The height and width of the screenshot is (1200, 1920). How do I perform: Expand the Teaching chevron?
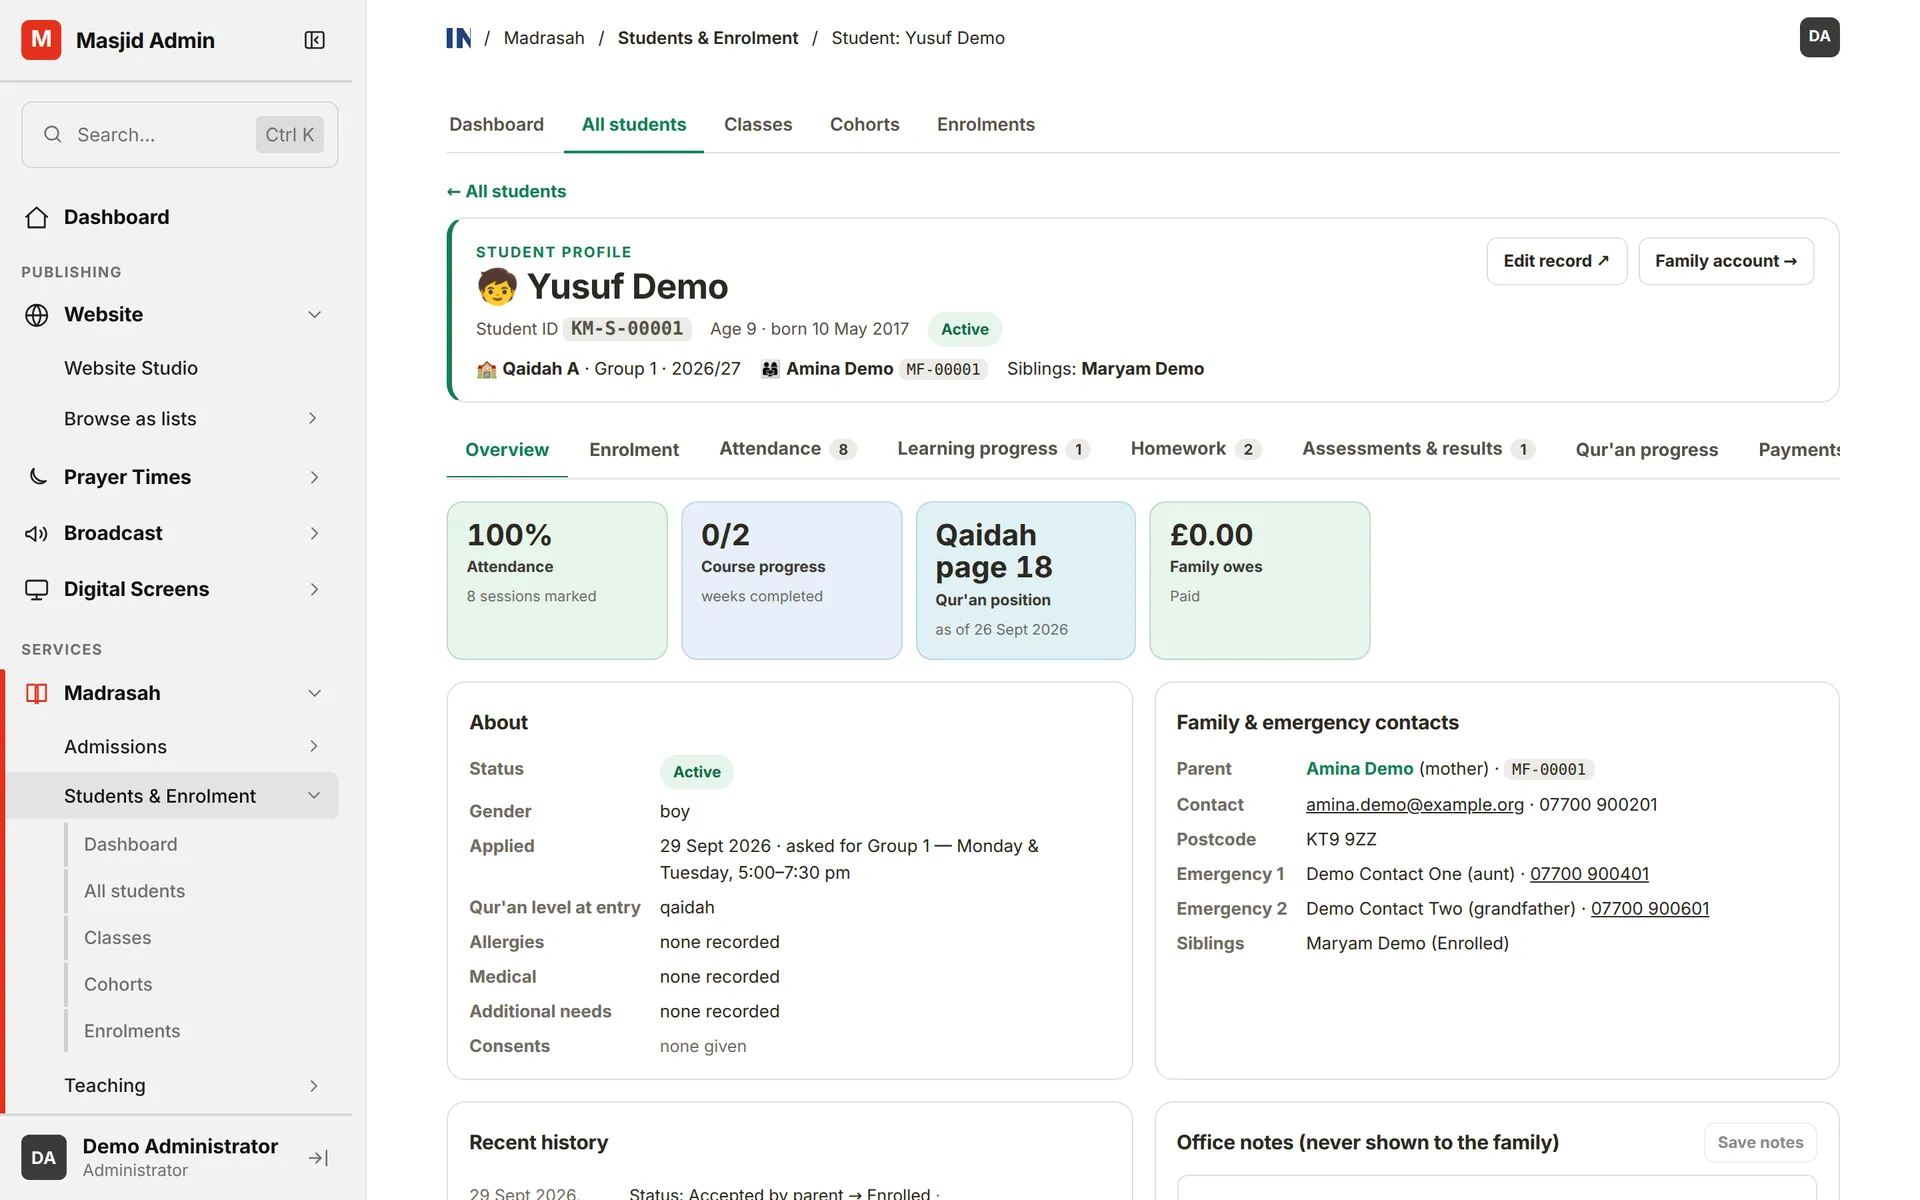tap(314, 1086)
